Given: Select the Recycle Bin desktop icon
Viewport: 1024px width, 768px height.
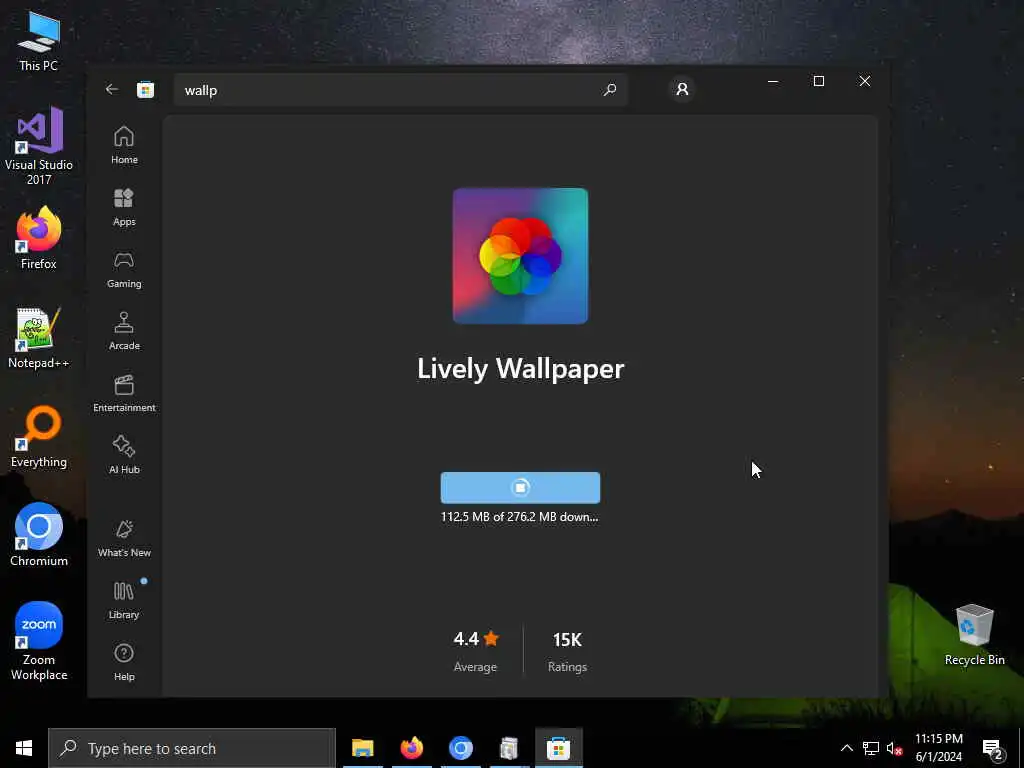Looking at the screenshot, I should click(x=974, y=635).
